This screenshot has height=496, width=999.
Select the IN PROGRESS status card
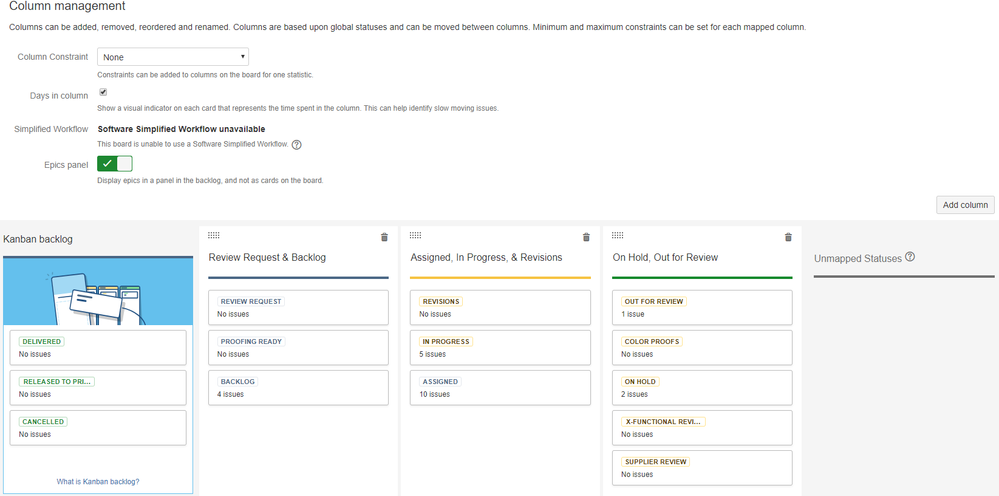(500, 347)
